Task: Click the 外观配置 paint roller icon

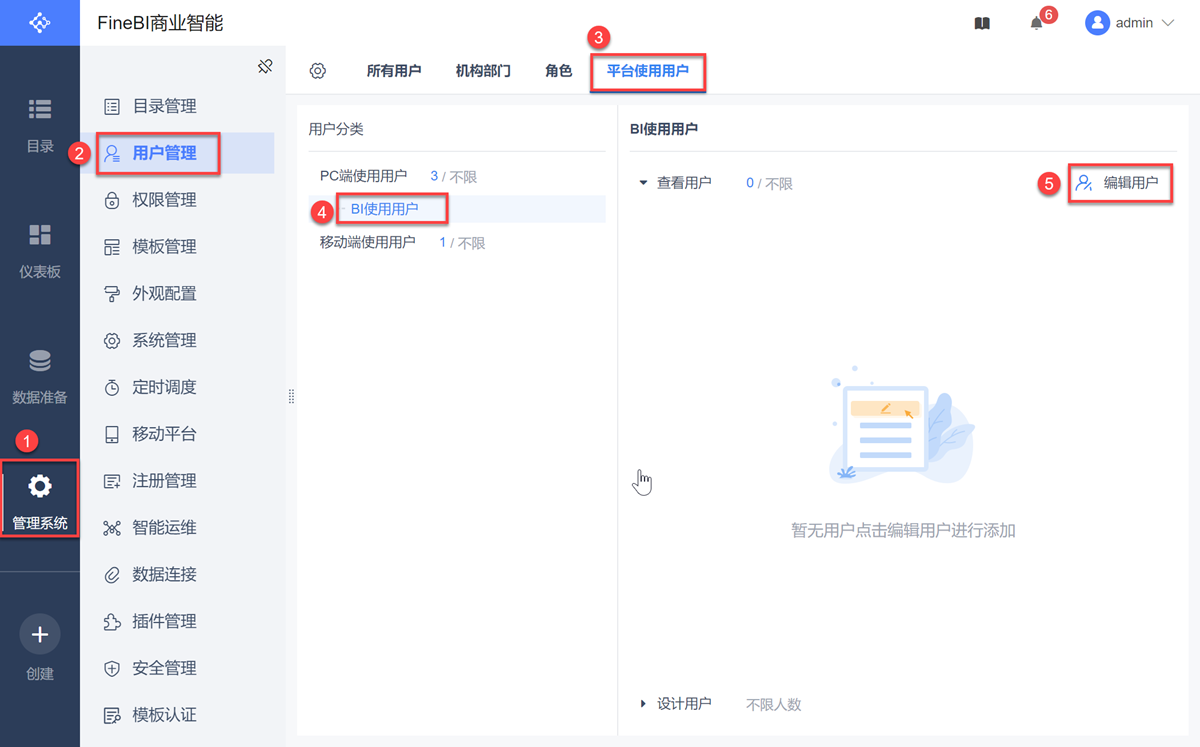Action: (112, 294)
